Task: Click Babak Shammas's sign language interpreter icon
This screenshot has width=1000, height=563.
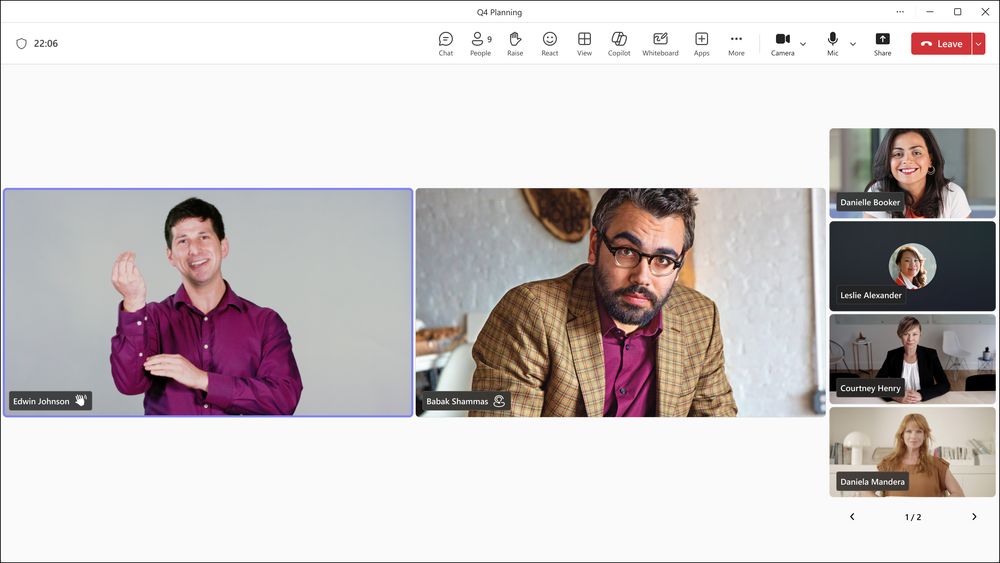Action: [499, 401]
